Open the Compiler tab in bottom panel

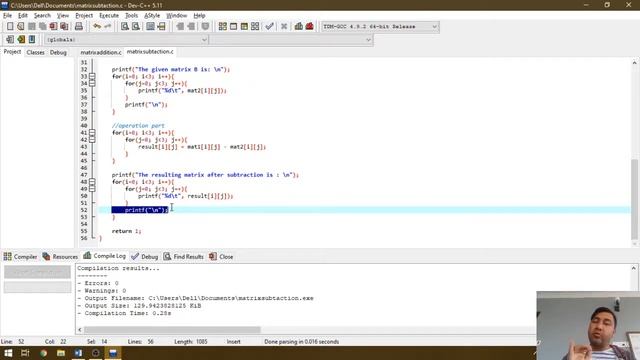(20, 256)
